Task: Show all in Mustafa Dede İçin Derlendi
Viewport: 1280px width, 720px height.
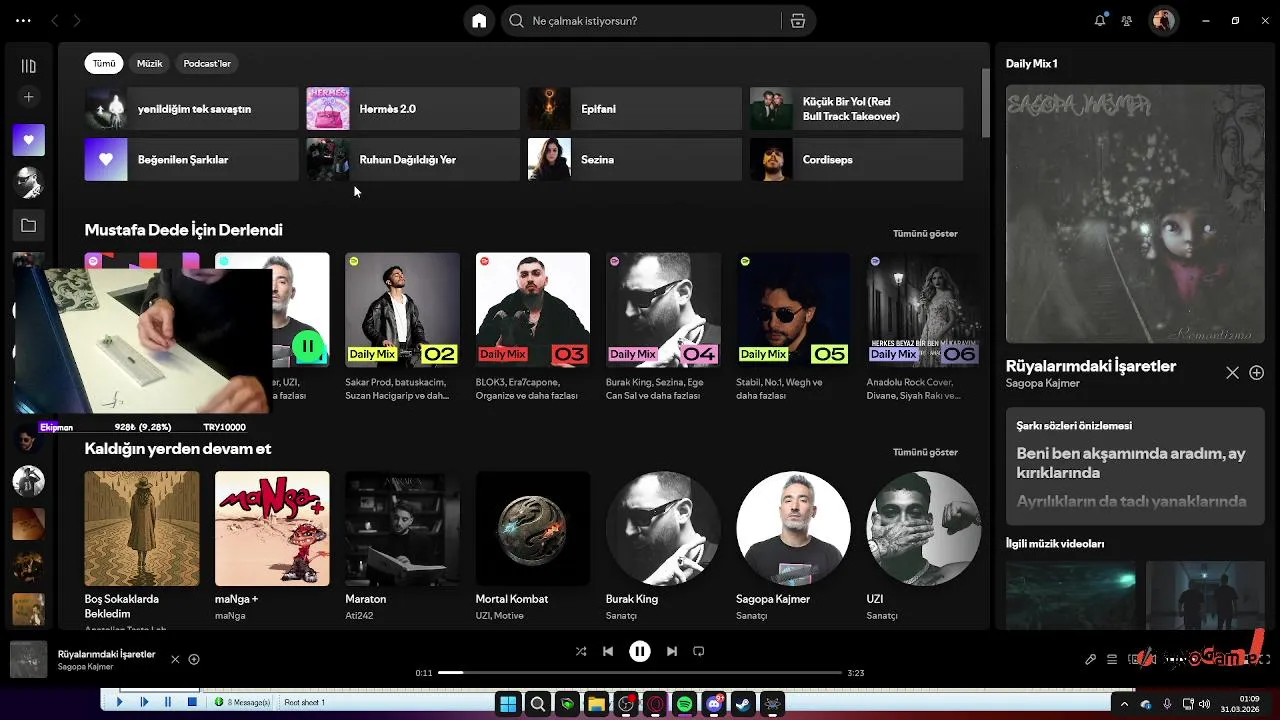Action: [x=925, y=234]
